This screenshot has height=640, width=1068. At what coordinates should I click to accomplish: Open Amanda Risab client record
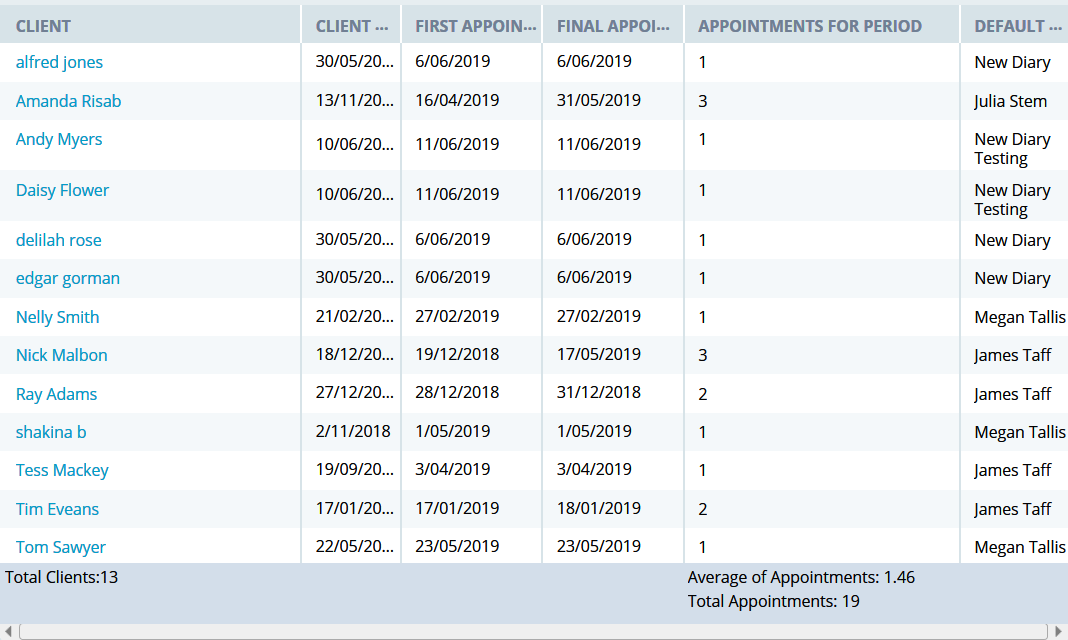(x=68, y=101)
